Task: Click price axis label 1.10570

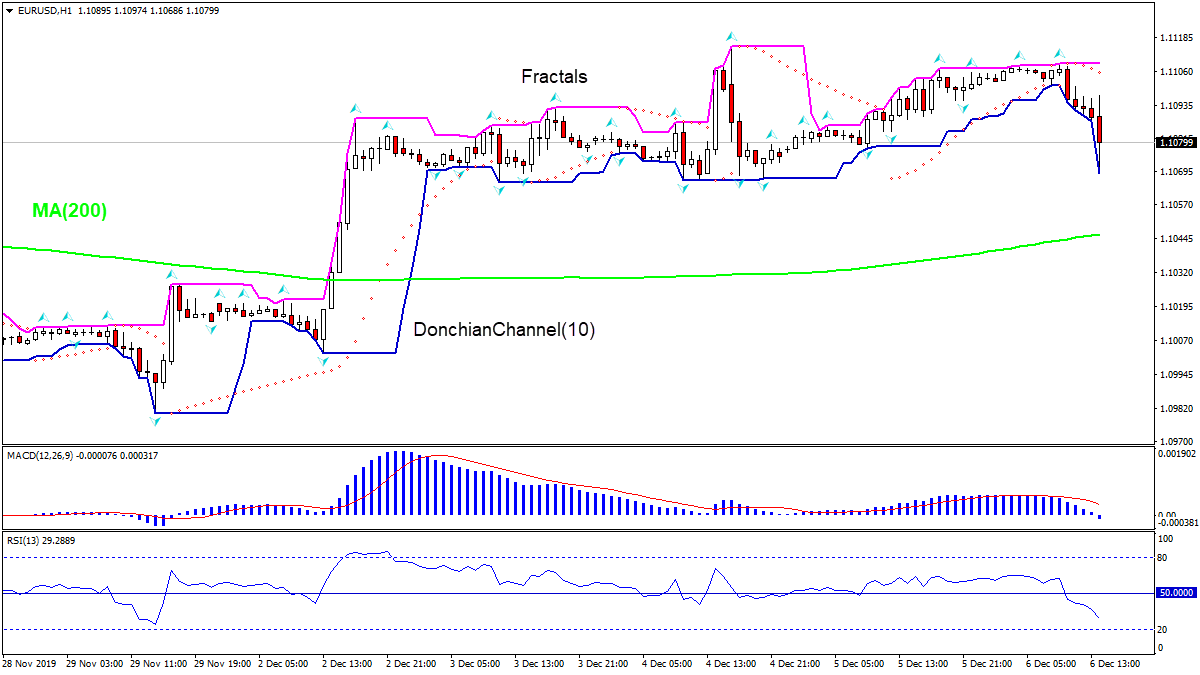Action: point(1177,205)
